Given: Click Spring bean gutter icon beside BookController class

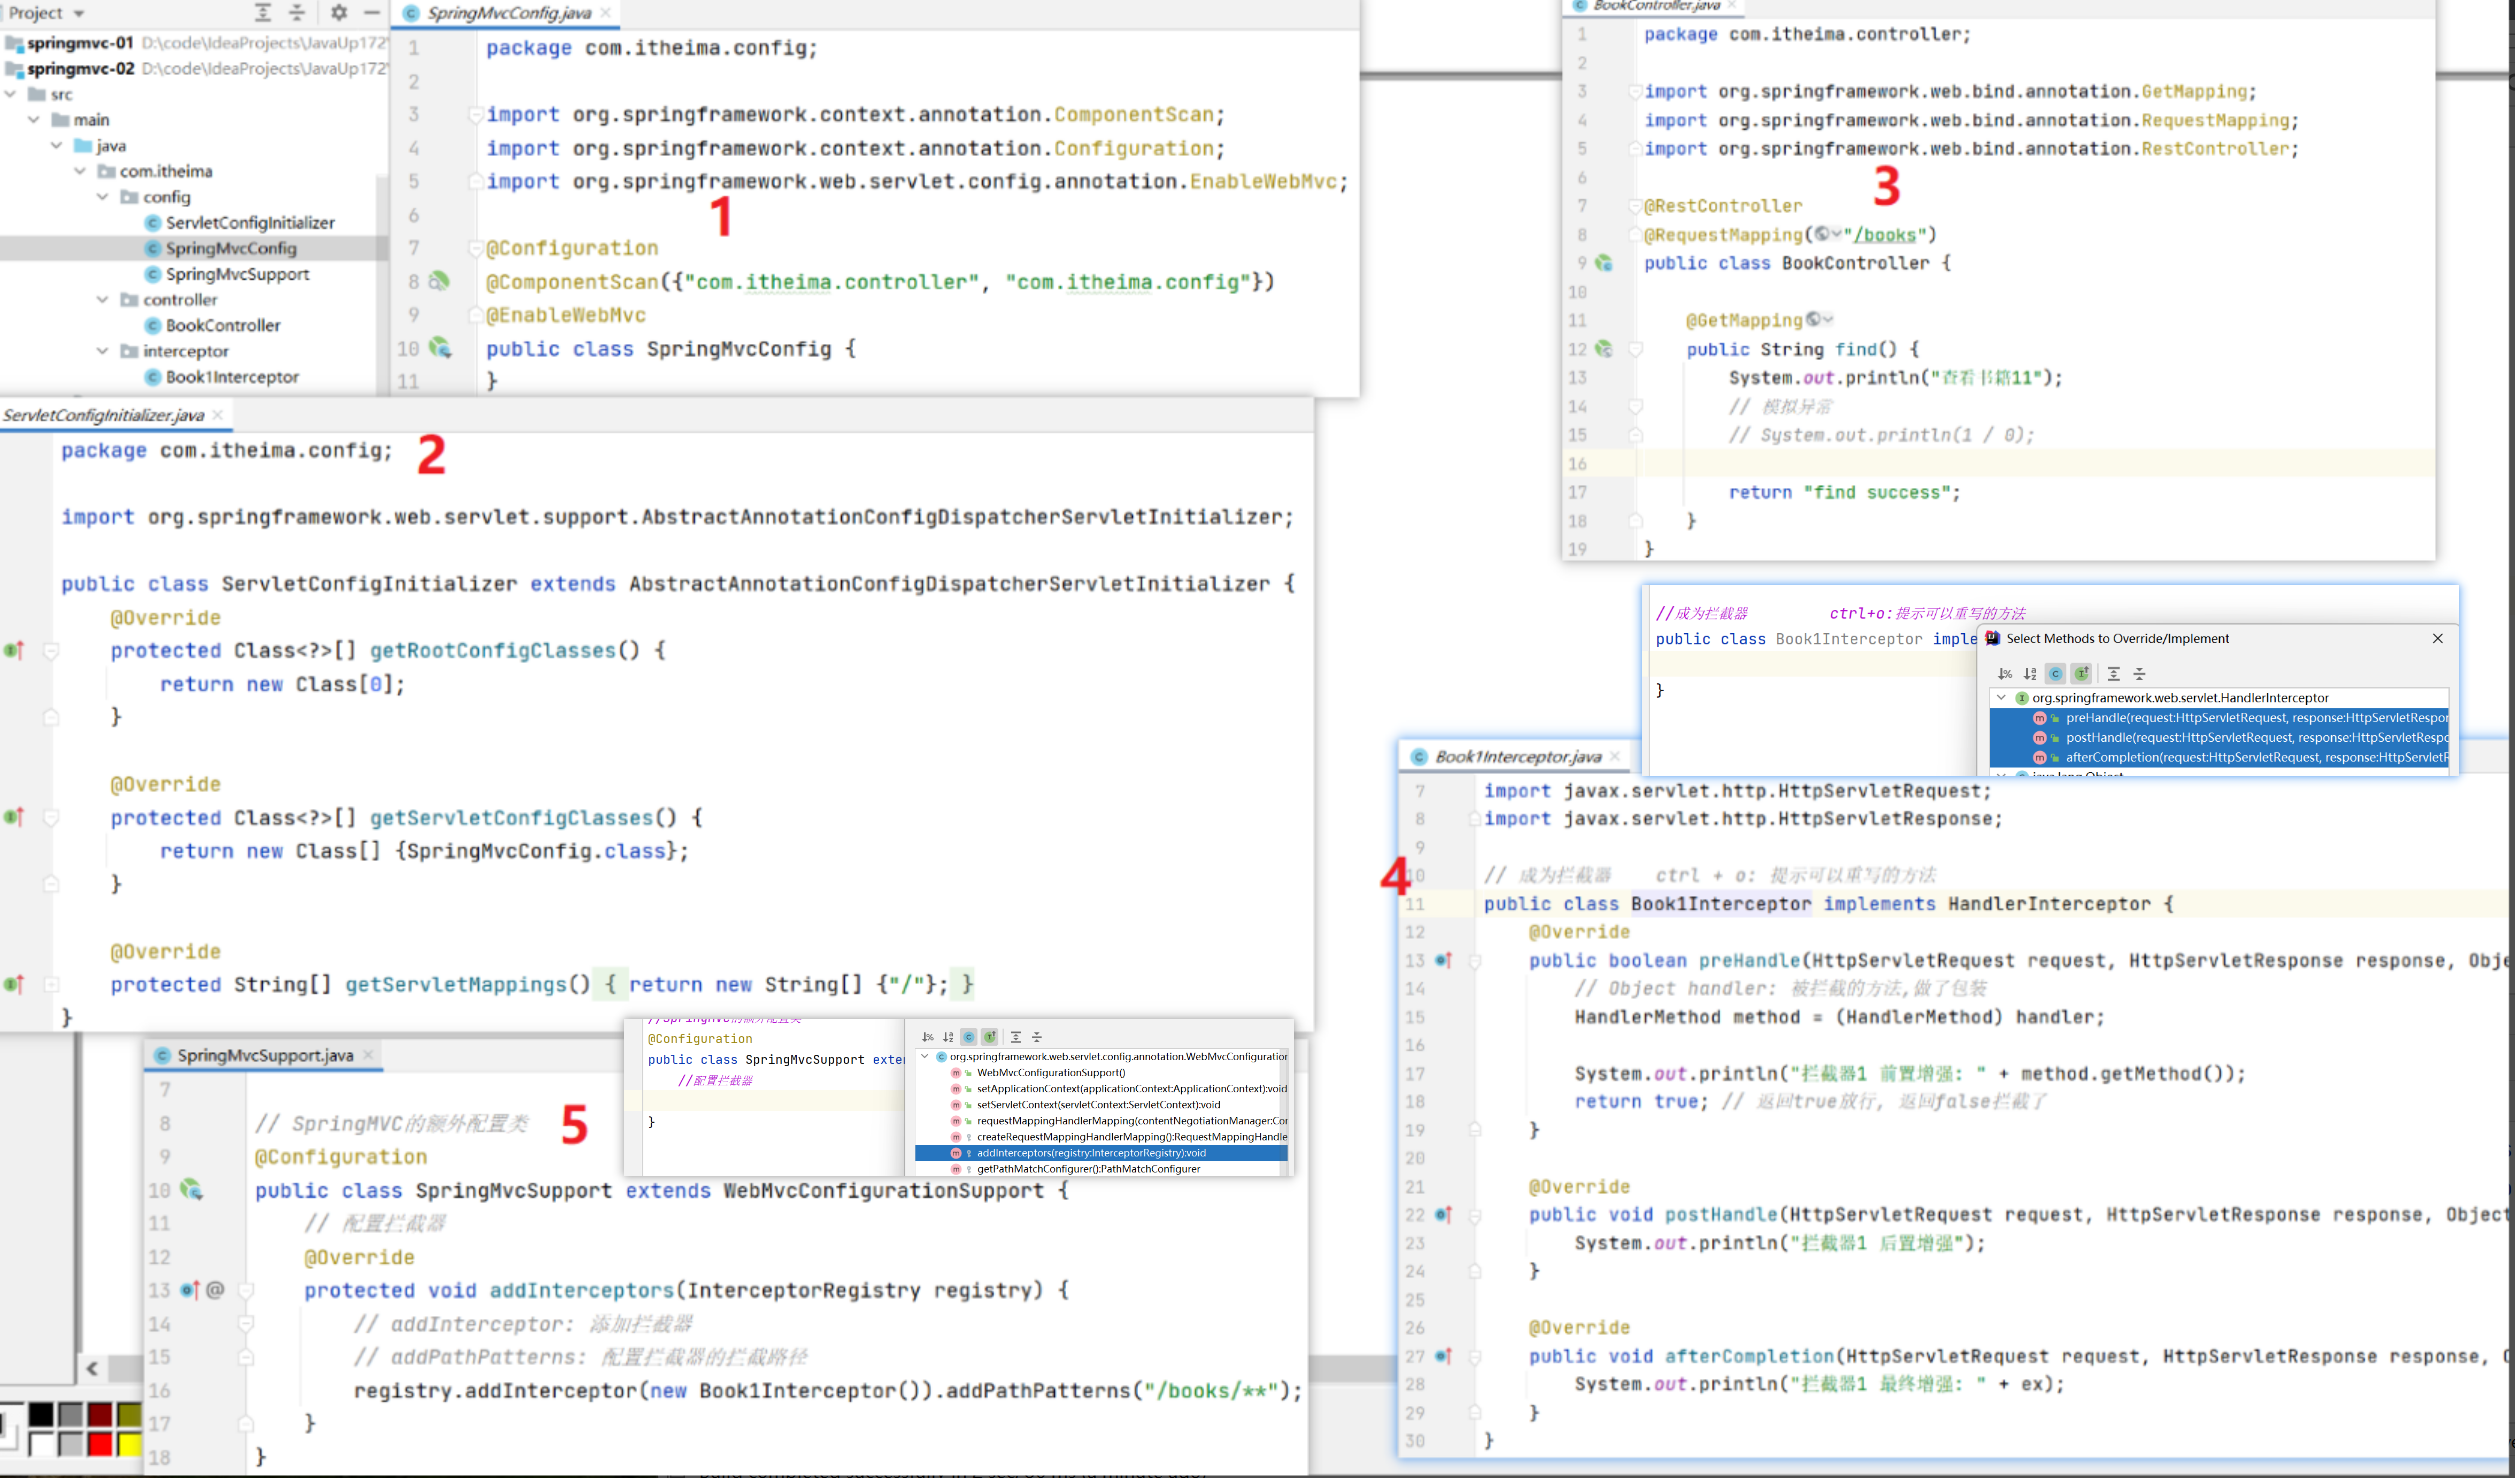Looking at the screenshot, I should pyautogui.click(x=1604, y=263).
